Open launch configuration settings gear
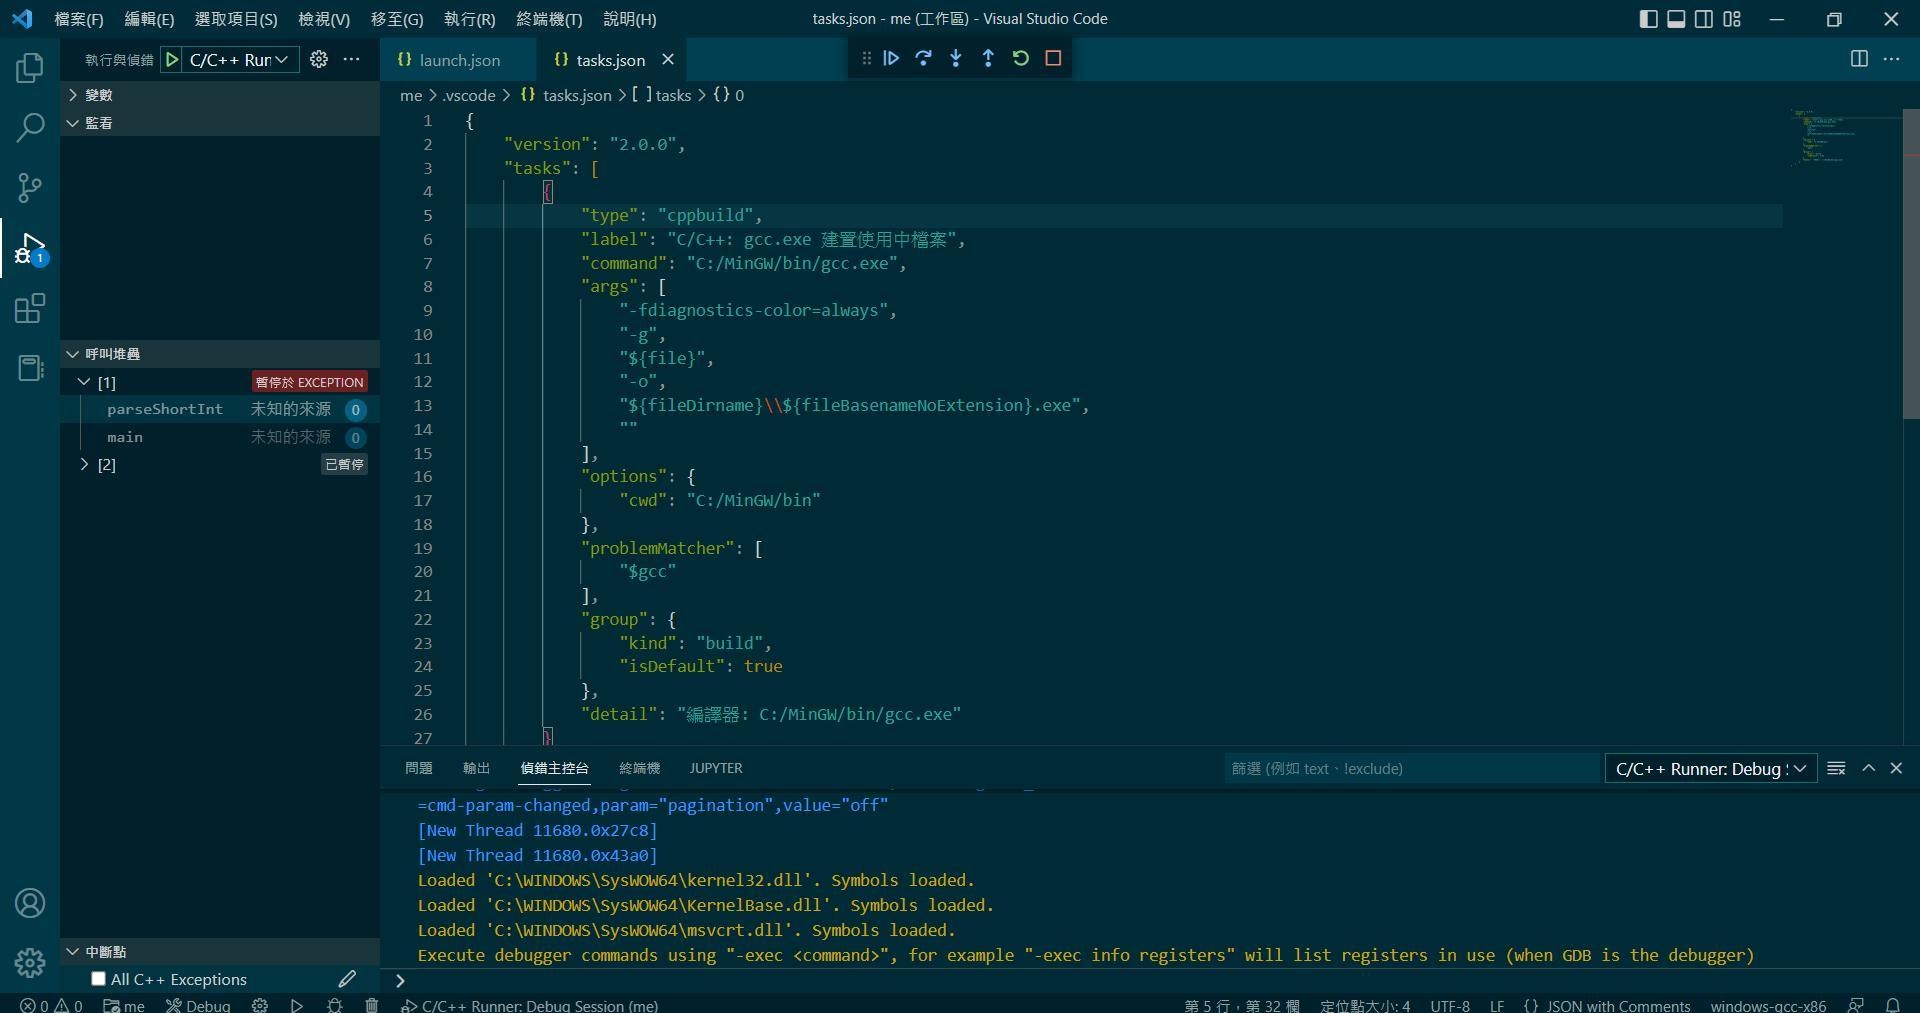Screen dimensions: 1920x1013 tap(319, 59)
